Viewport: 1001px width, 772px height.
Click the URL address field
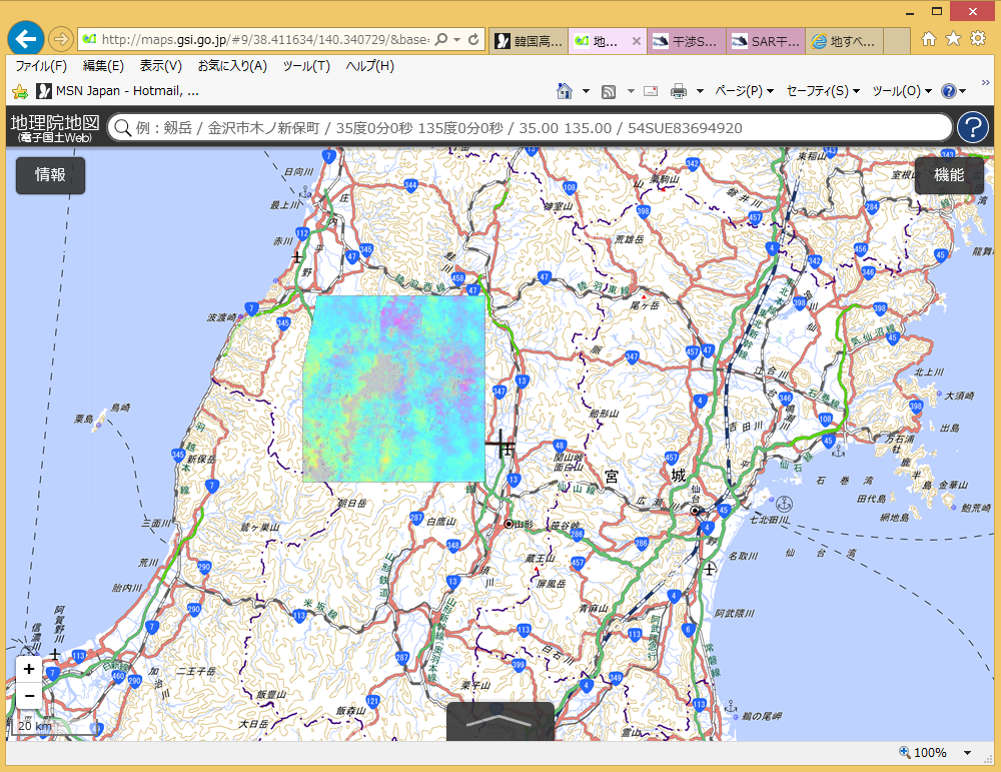pos(265,40)
